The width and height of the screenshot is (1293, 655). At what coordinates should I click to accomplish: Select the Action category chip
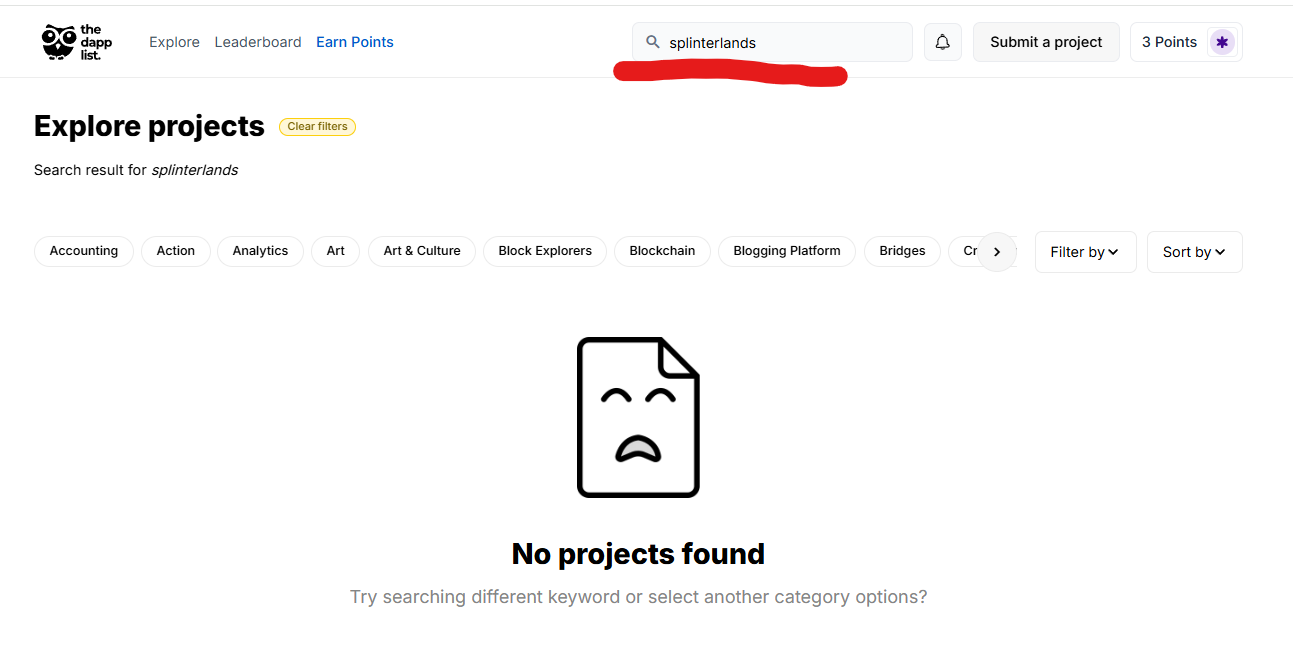tap(176, 251)
